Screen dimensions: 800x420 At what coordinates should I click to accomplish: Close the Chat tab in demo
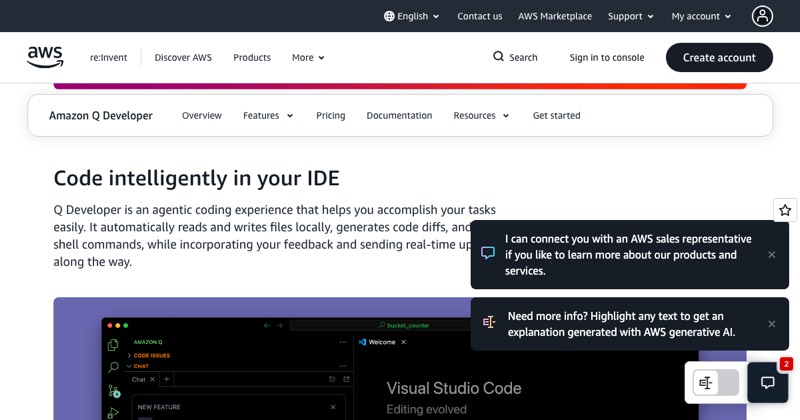tap(152, 379)
